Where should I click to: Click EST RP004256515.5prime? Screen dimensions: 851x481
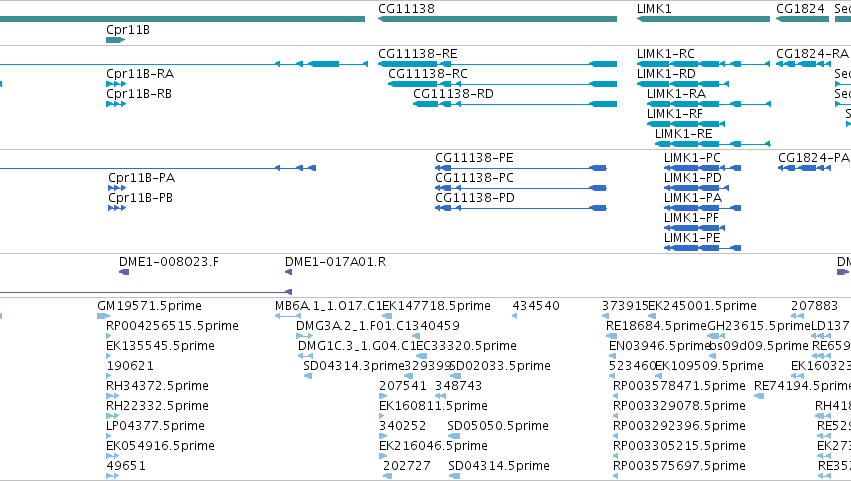[x=172, y=326]
